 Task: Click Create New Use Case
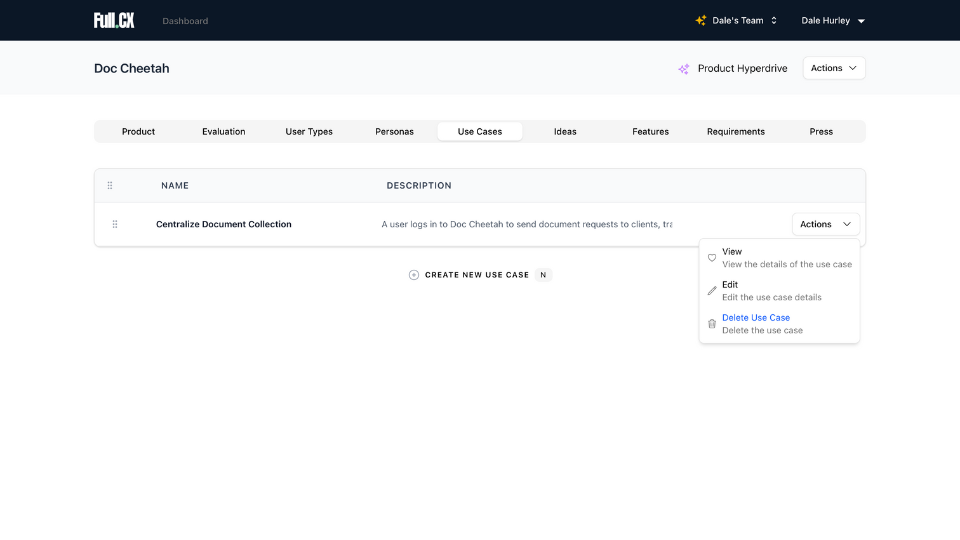coord(480,275)
